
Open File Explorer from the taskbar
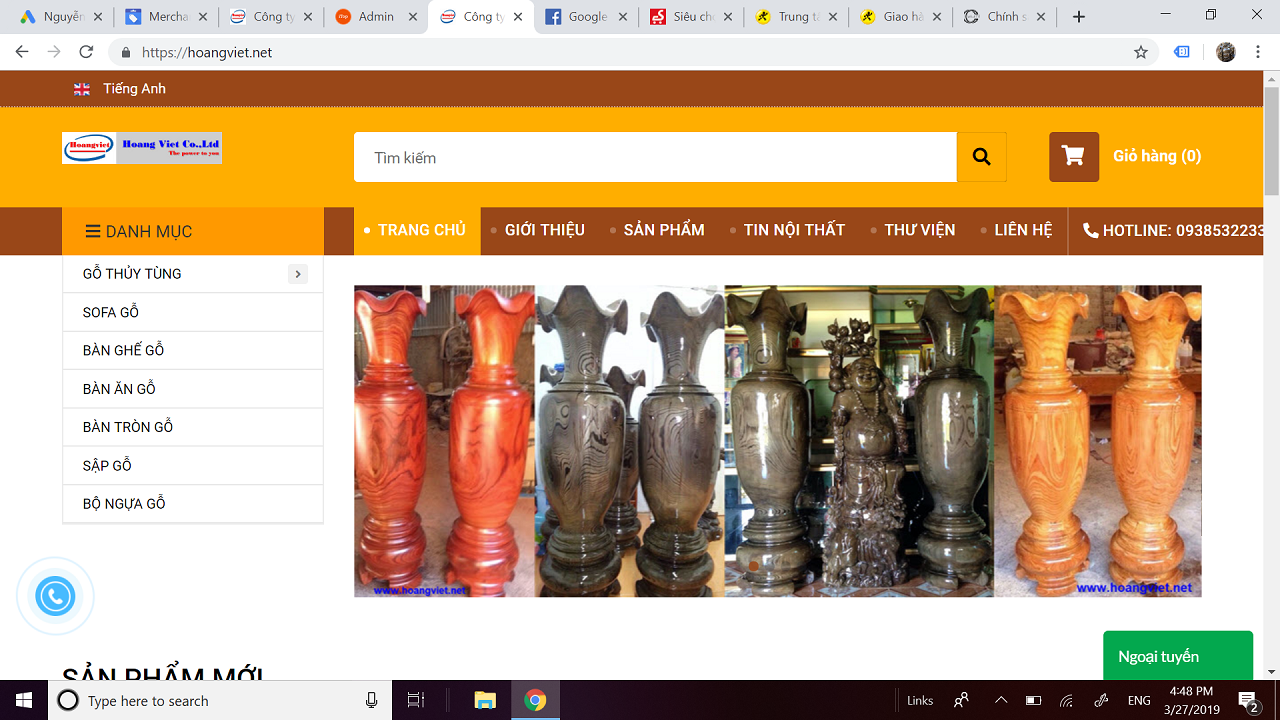pyautogui.click(x=484, y=700)
